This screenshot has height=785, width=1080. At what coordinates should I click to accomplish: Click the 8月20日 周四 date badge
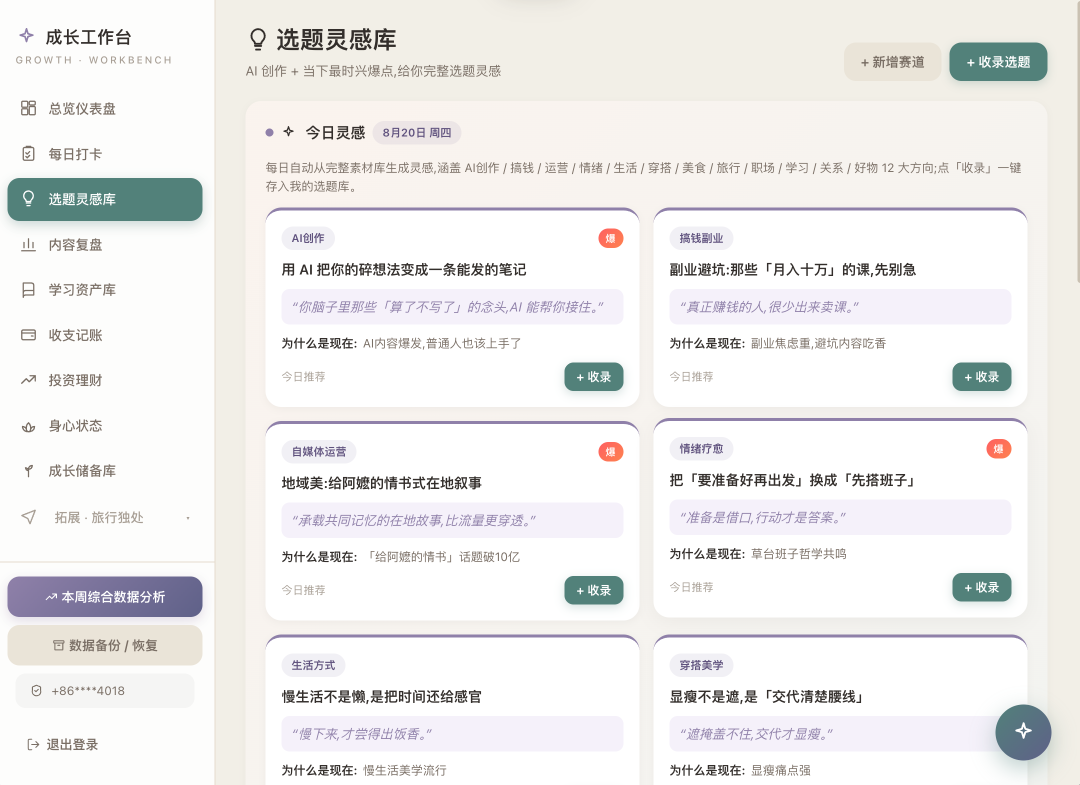(417, 132)
